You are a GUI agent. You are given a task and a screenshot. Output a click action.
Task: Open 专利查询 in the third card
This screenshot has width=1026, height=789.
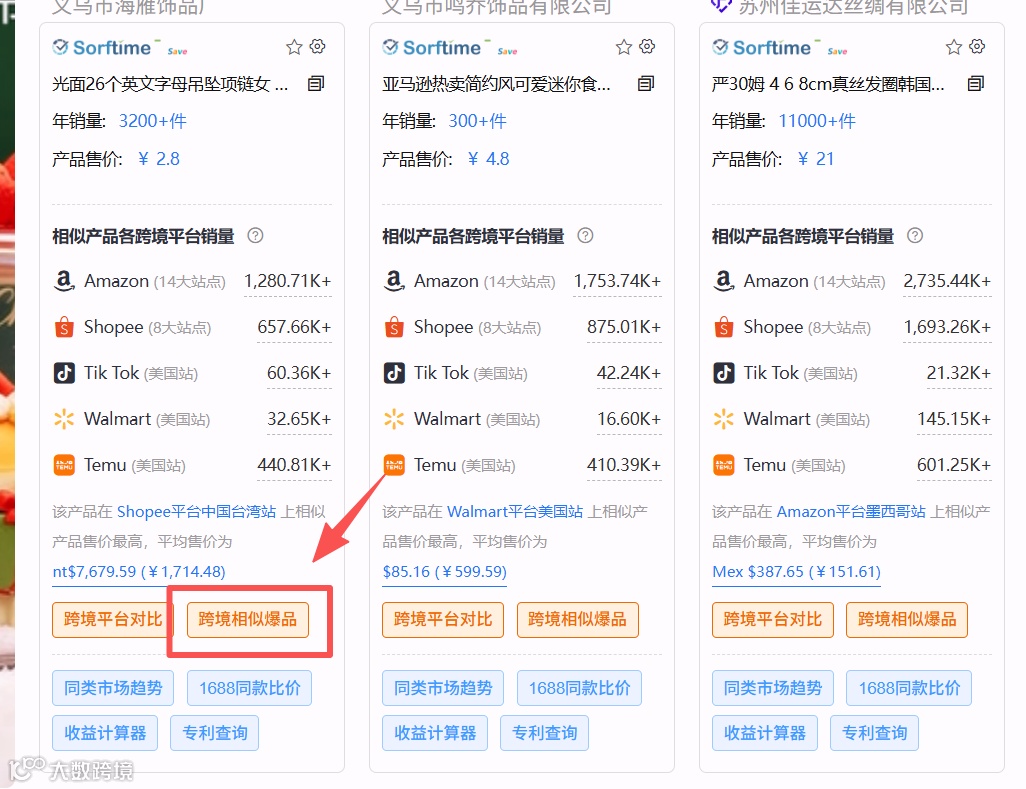[874, 733]
